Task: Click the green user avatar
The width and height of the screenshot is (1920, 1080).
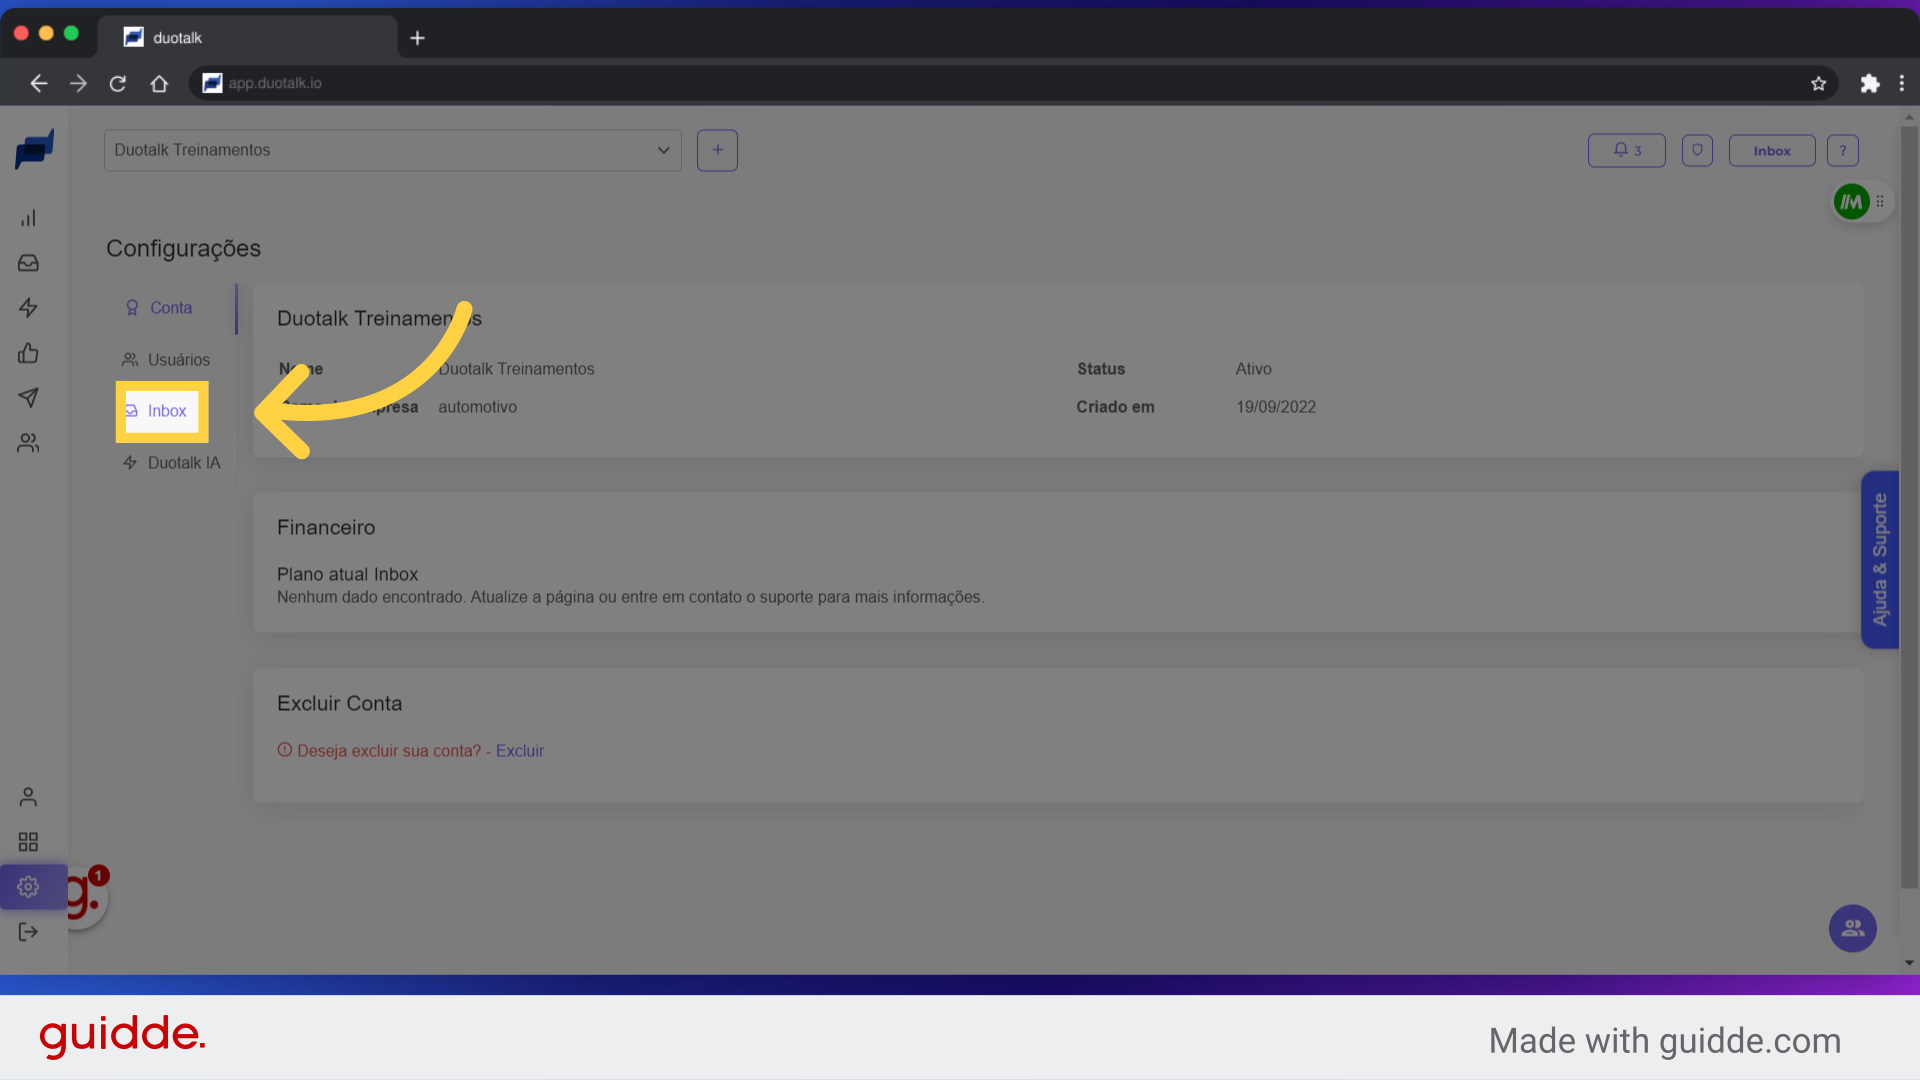Action: pos(1851,202)
